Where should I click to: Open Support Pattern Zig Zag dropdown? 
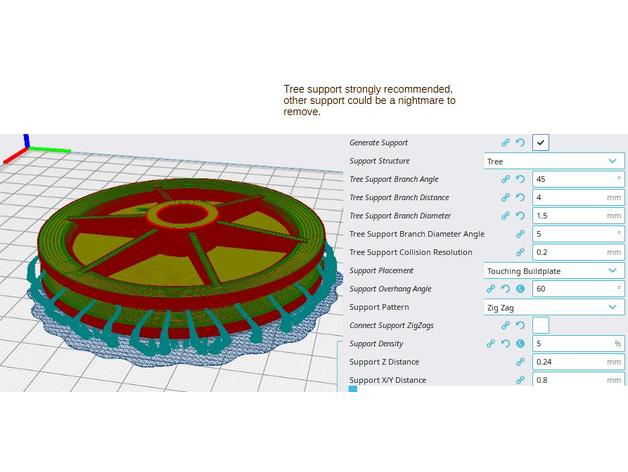553,307
